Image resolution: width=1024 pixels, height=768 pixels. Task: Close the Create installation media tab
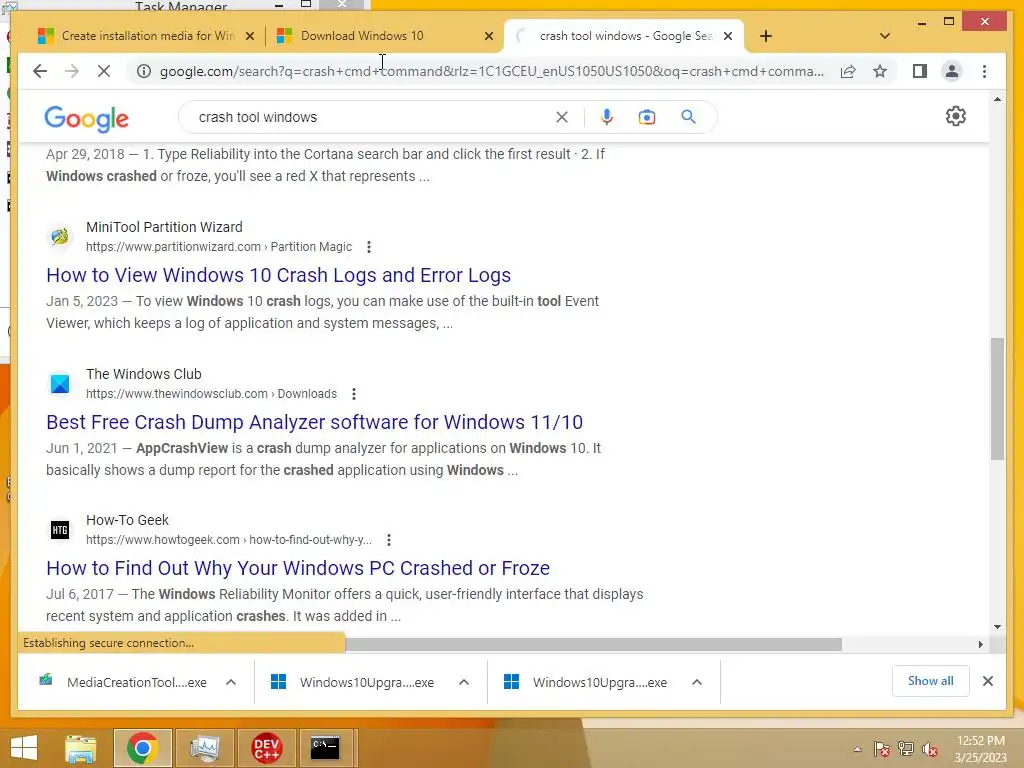coord(249,36)
